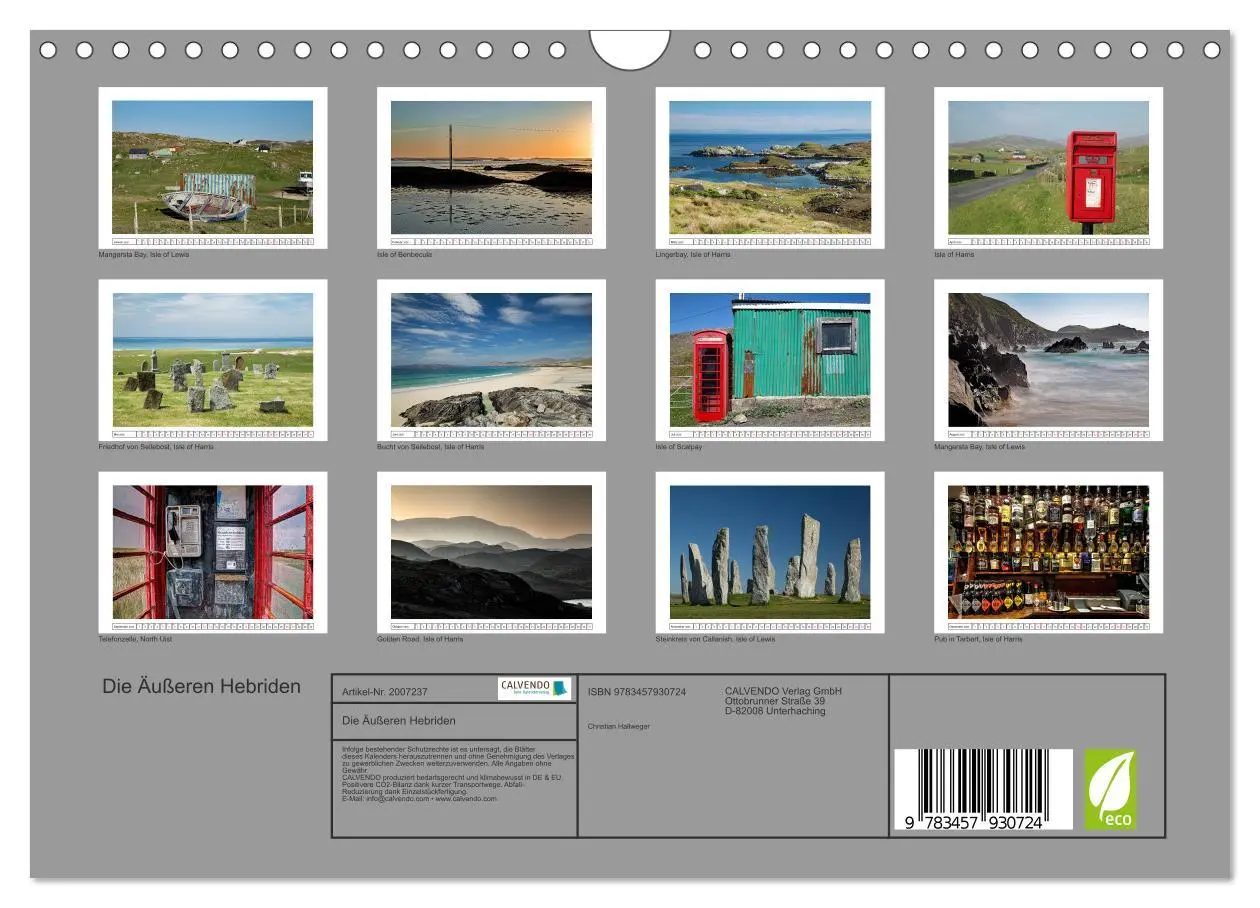Open the Seilebost beach bay photo
The height and width of the screenshot is (908, 1260).
point(491,360)
